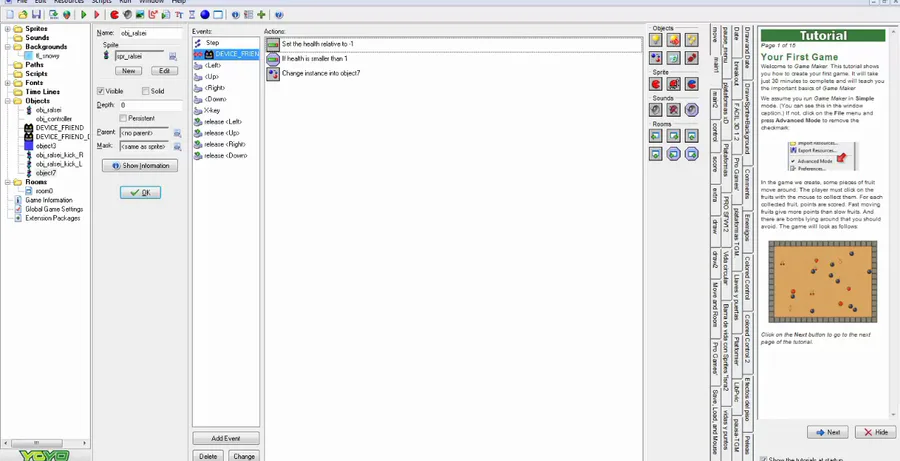The width and height of the screenshot is (900, 461).
Task: Go to the next tutorial page with Next
Action: tap(828, 432)
